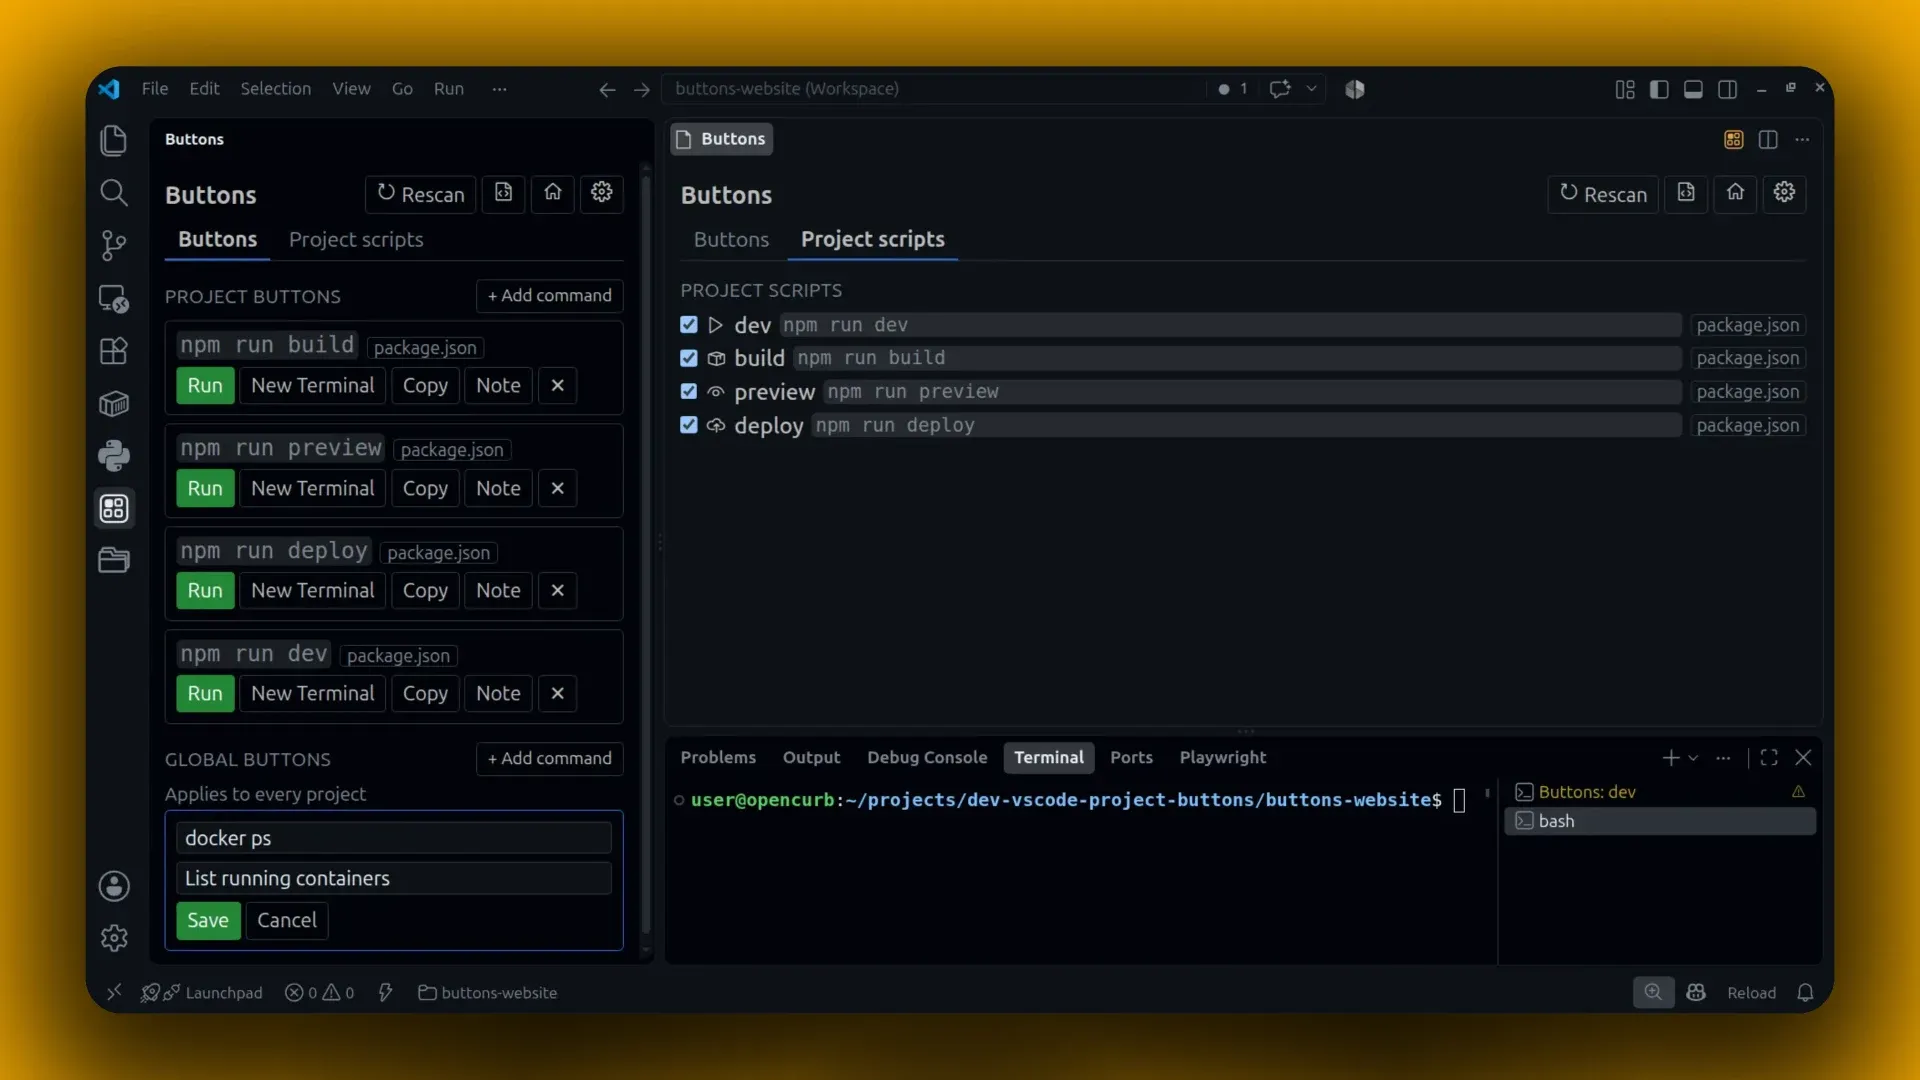Uncheck the deploy script checkbox
The width and height of the screenshot is (1920, 1080).
(x=689, y=425)
